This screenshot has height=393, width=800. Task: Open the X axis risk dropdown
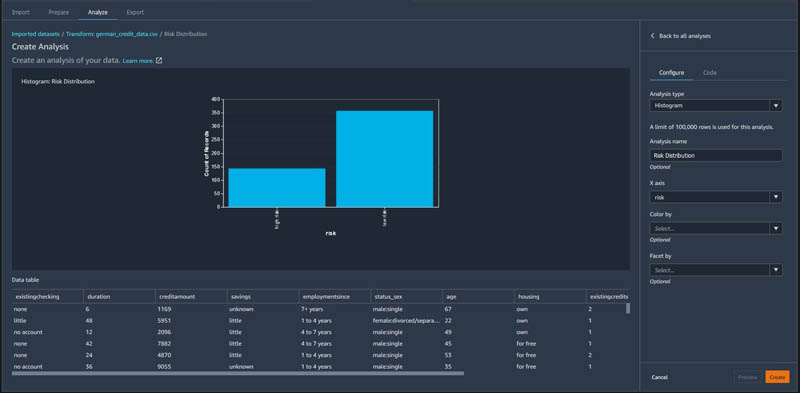716,197
